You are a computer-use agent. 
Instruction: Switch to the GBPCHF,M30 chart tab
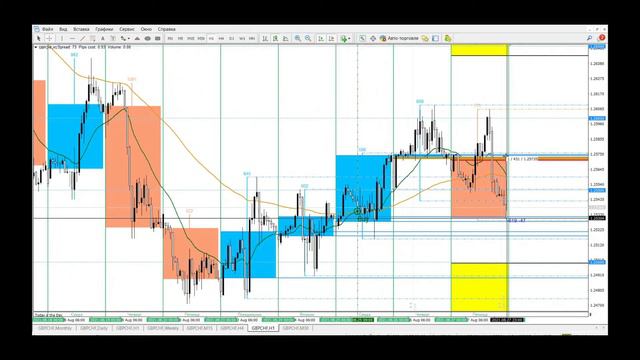(x=296, y=328)
